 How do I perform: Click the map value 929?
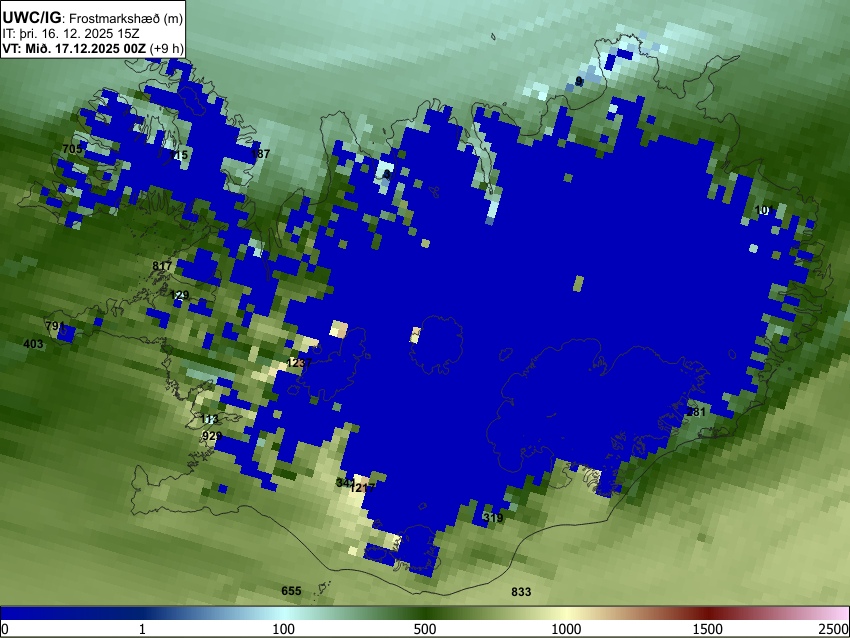[211, 436]
